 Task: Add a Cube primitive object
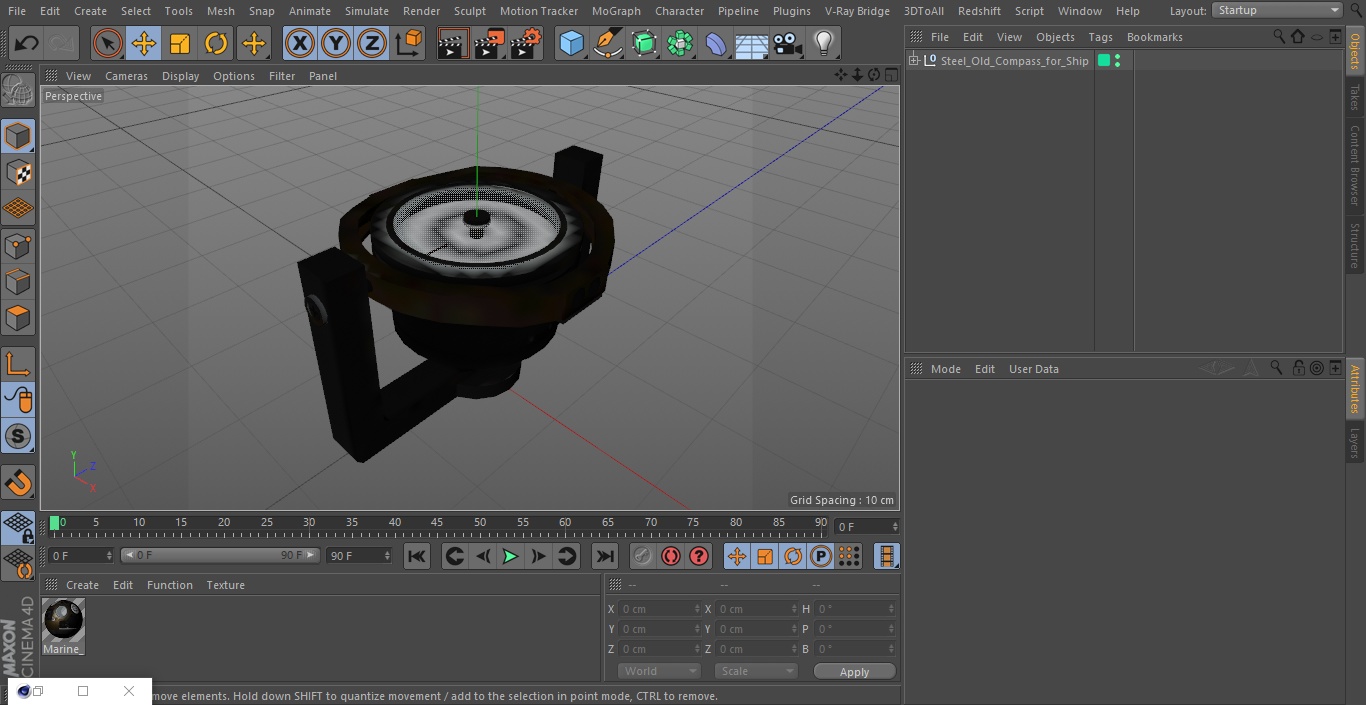pyautogui.click(x=571, y=44)
